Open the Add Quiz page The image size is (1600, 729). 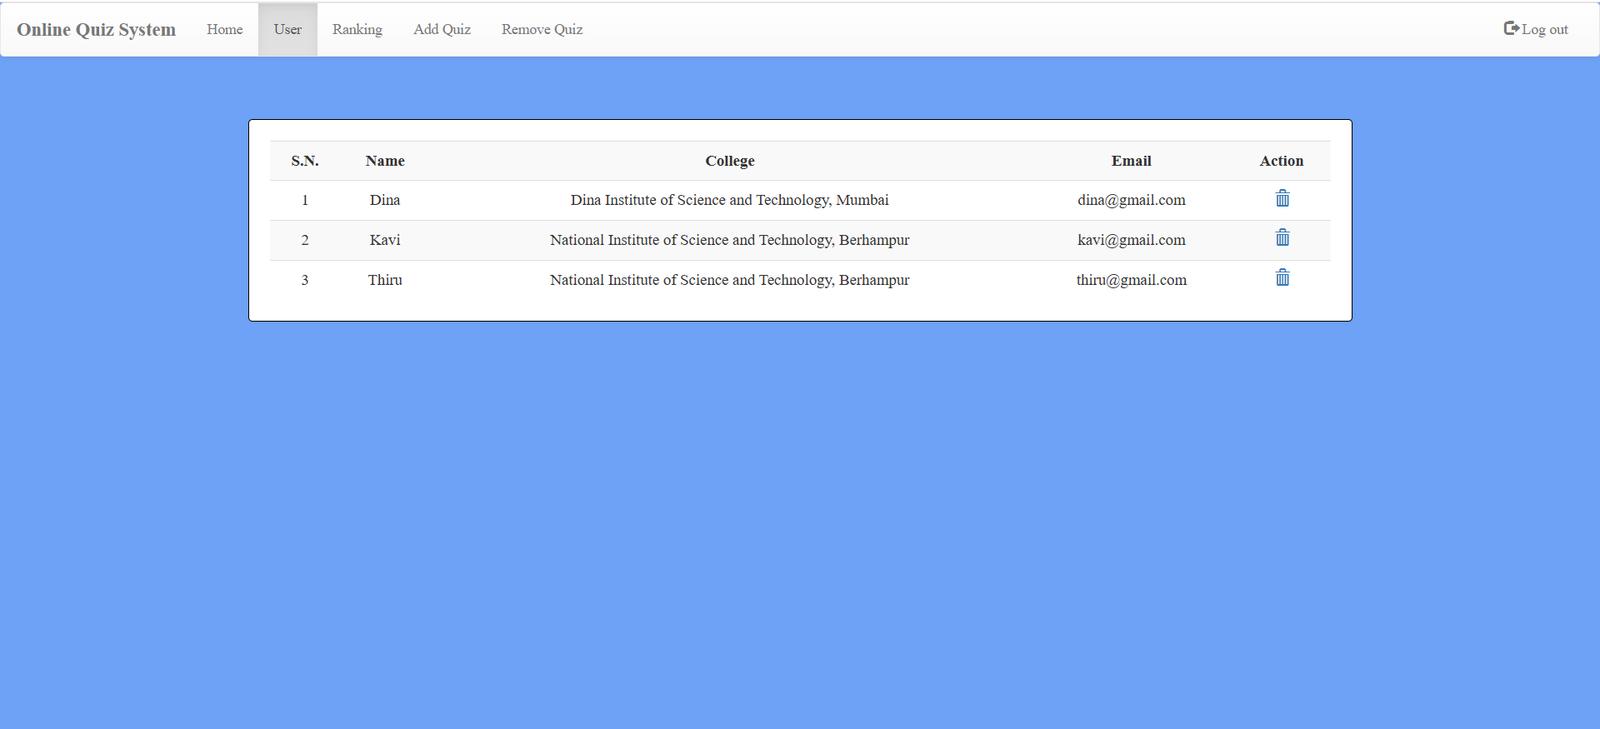click(442, 29)
